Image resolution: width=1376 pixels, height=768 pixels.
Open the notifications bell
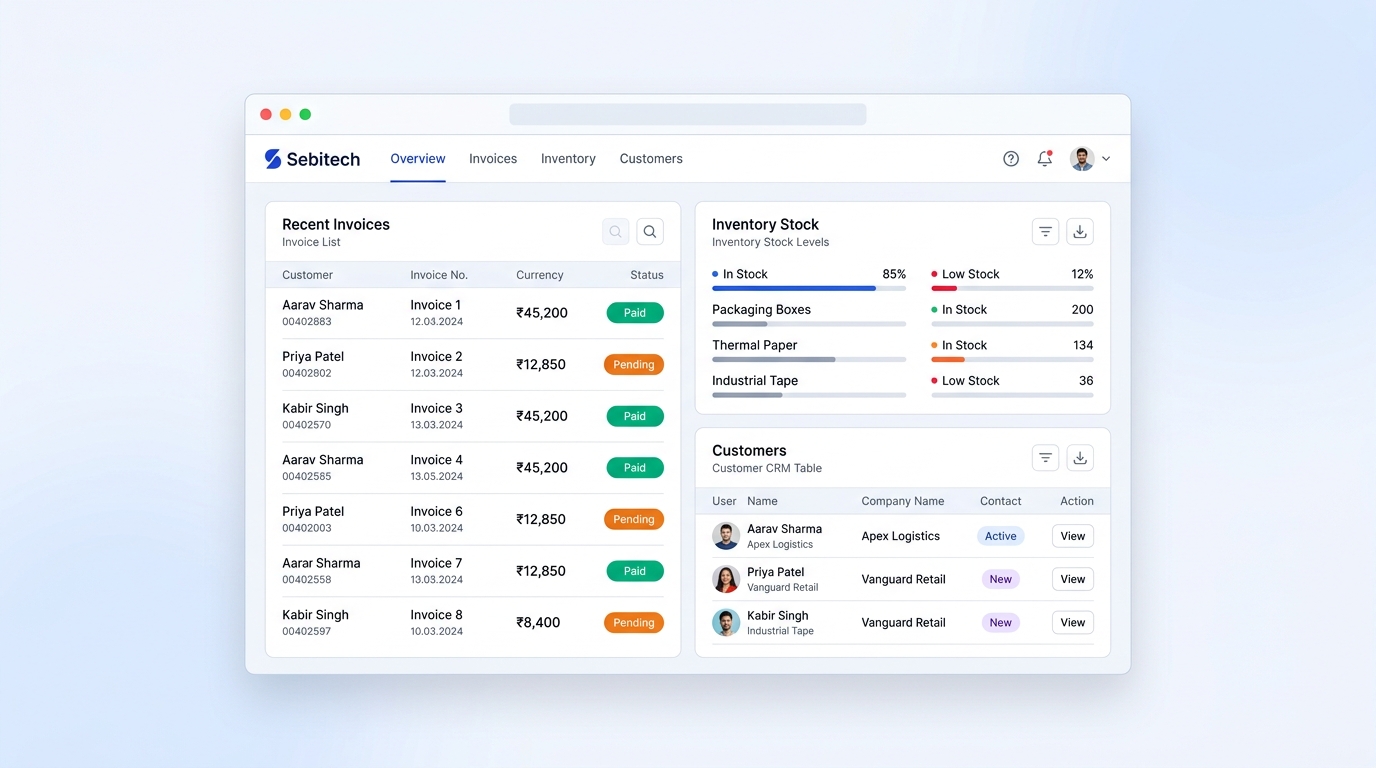point(1045,159)
